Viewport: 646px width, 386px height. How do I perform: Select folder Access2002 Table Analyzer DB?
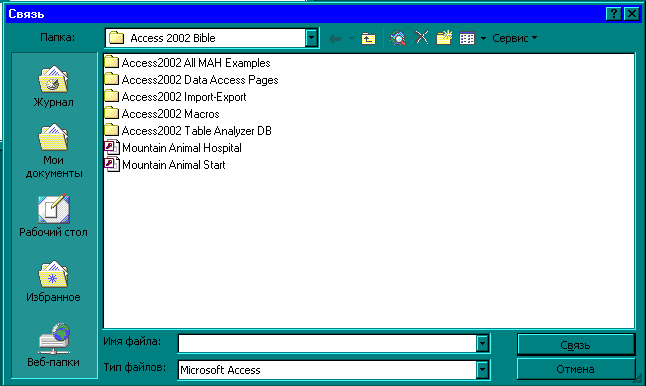188,131
